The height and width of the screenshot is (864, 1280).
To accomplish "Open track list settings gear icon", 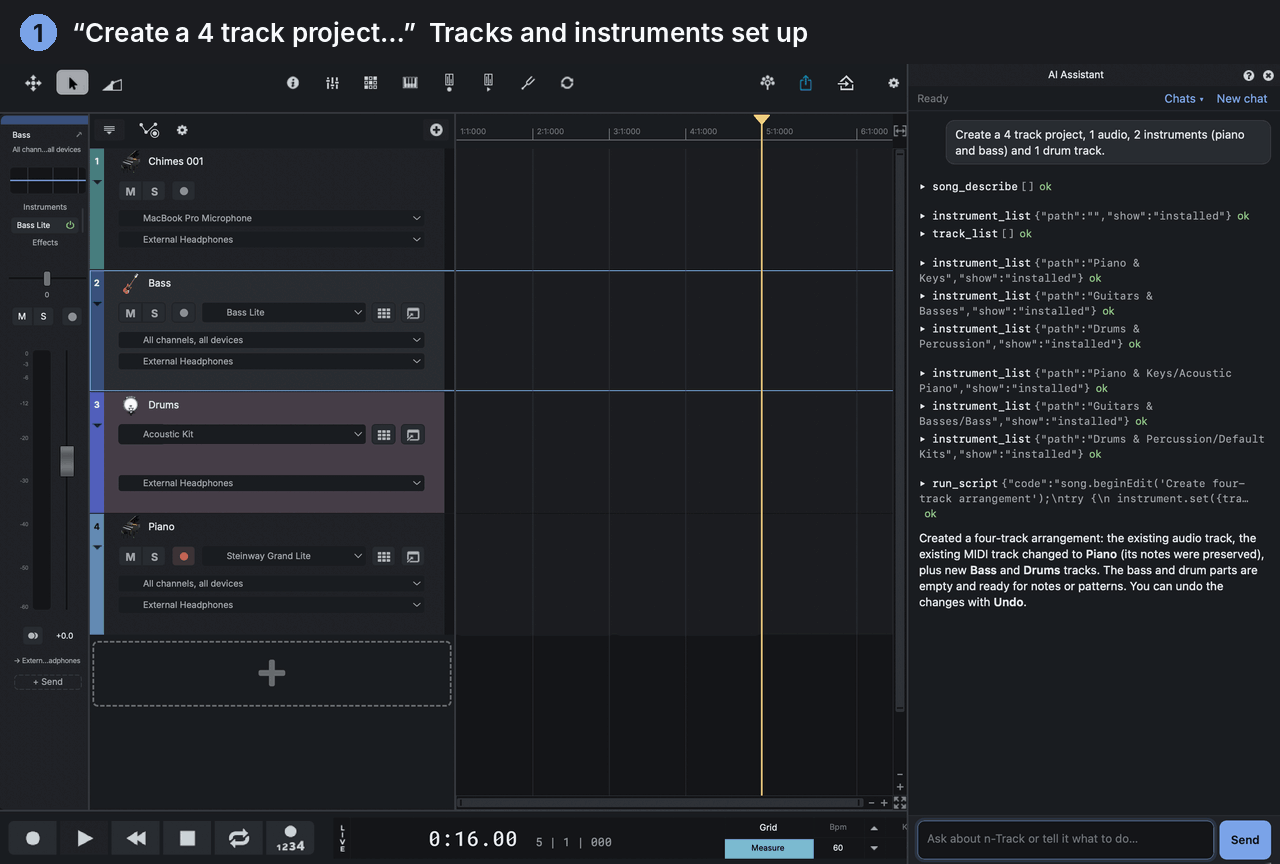I will (182, 130).
